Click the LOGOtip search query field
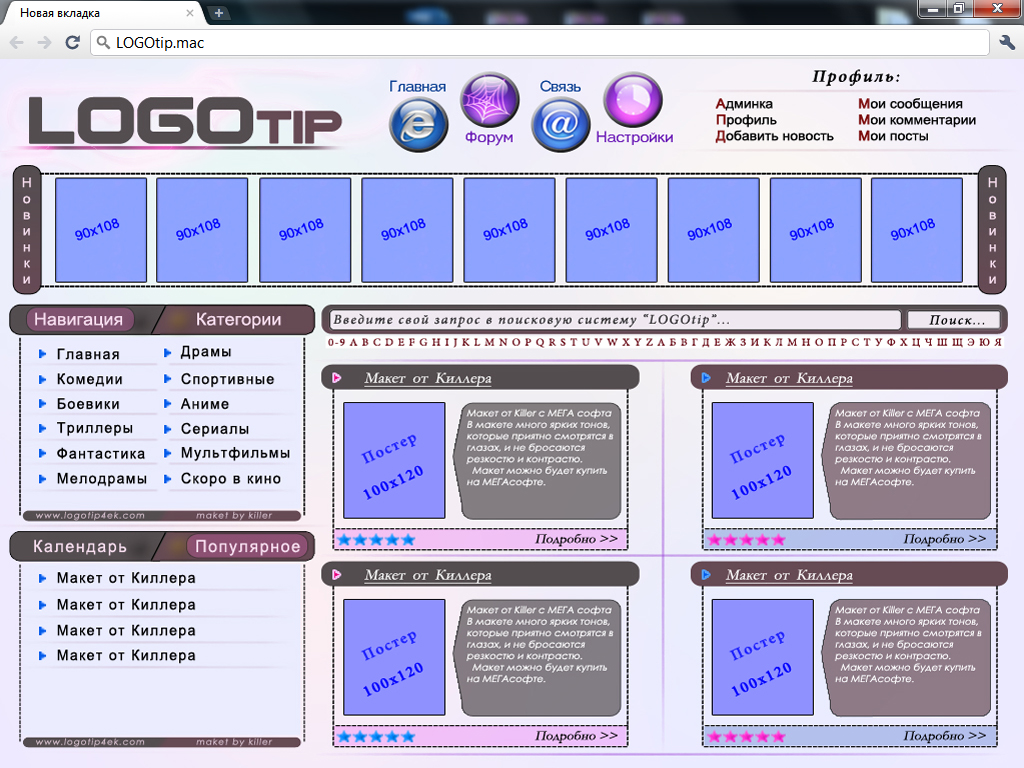Image resolution: width=1024 pixels, height=768 pixels. point(615,319)
